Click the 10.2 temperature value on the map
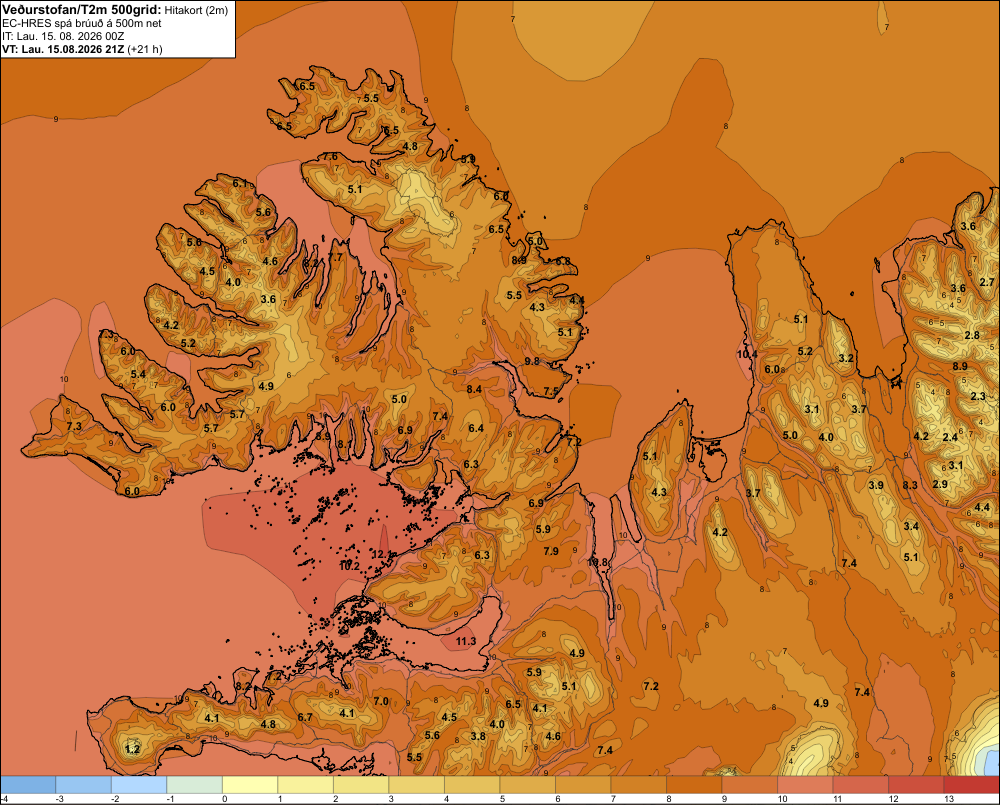 click(349, 566)
